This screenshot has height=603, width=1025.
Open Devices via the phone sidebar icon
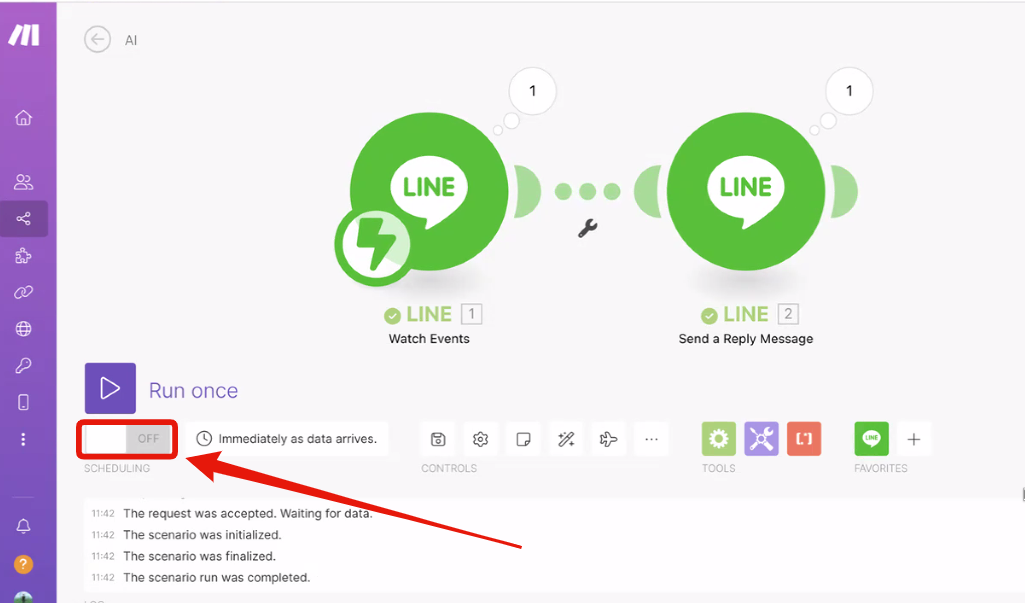[x=24, y=402]
